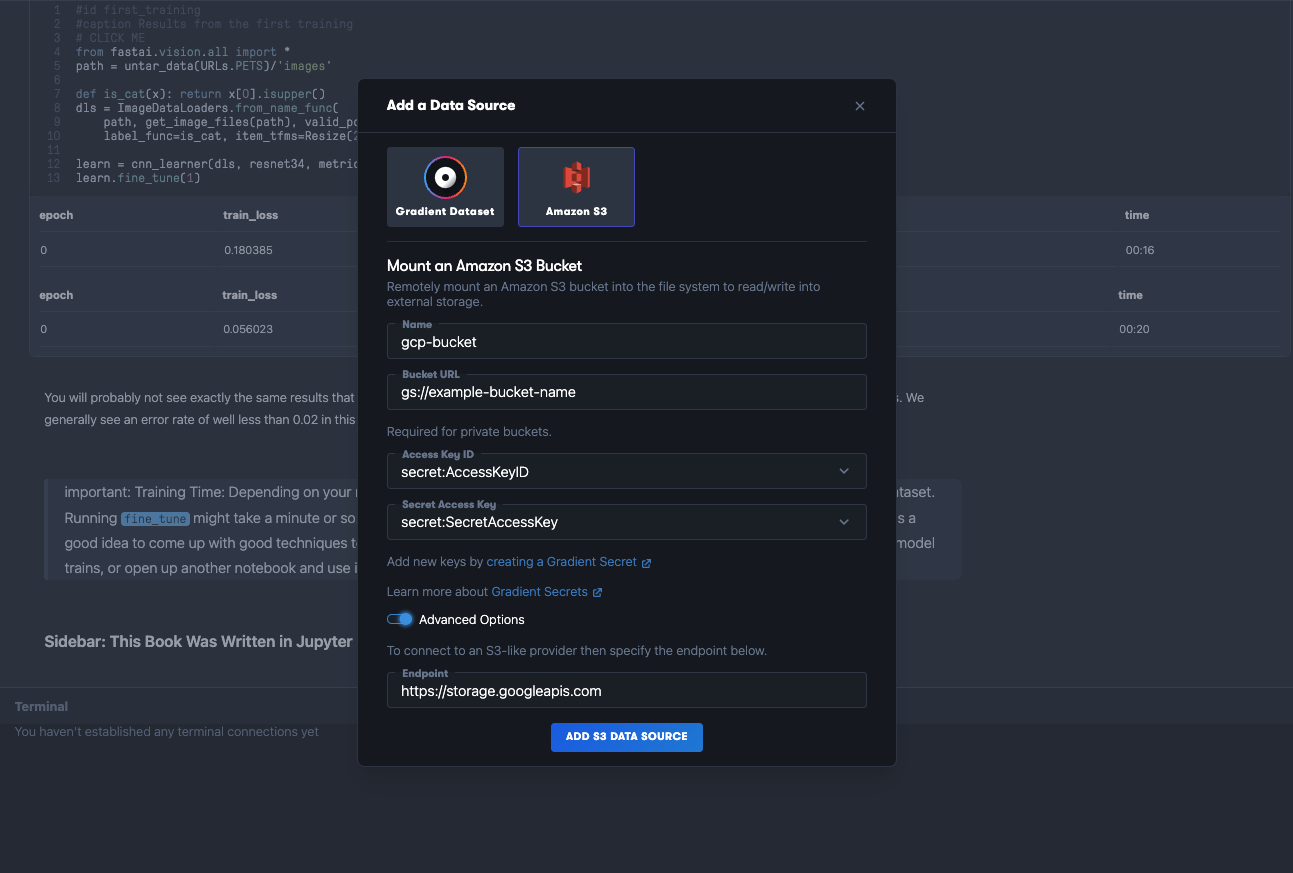Click the Sidebar: This Book Was Written heading
Screen dimensions: 1293x873
[198, 641]
